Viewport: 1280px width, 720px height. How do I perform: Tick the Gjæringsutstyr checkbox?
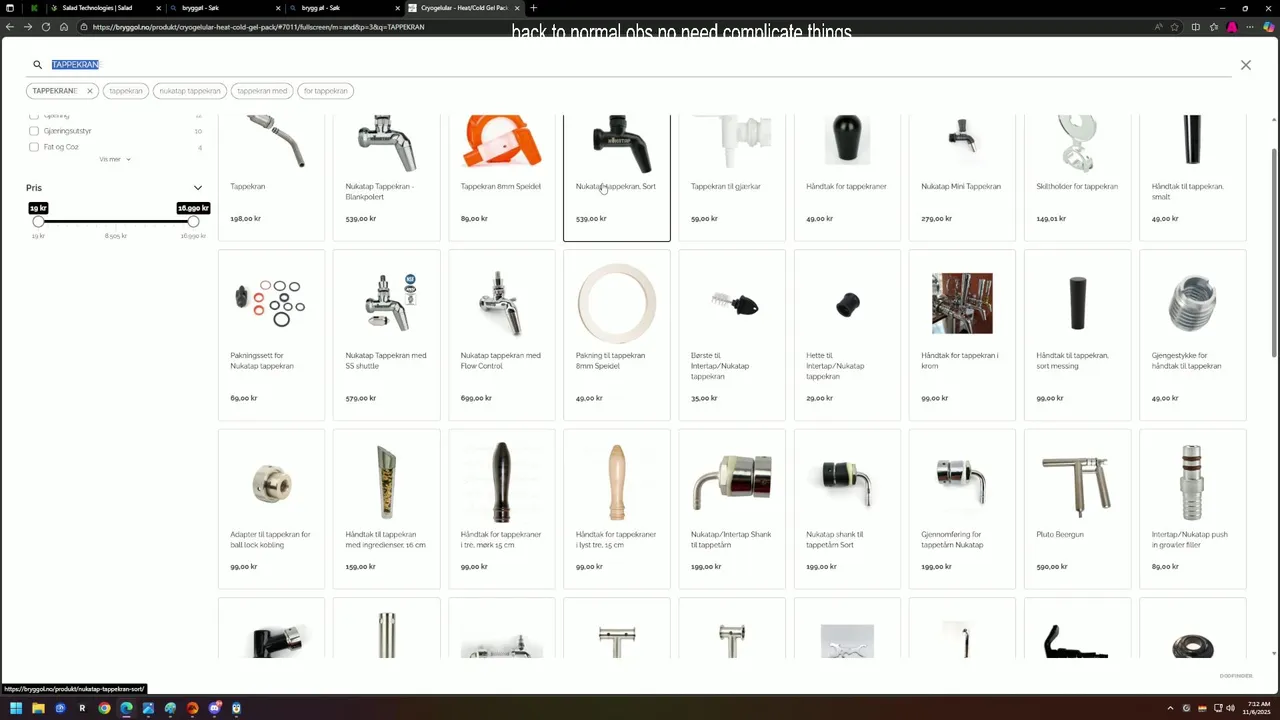click(x=34, y=131)
